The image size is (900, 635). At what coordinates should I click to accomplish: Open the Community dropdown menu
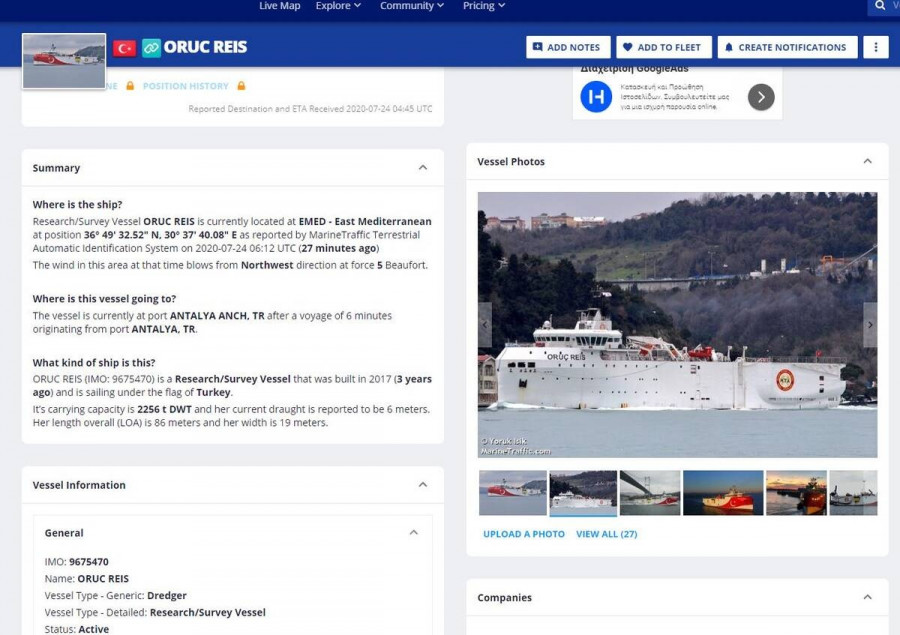pos(412,6)
